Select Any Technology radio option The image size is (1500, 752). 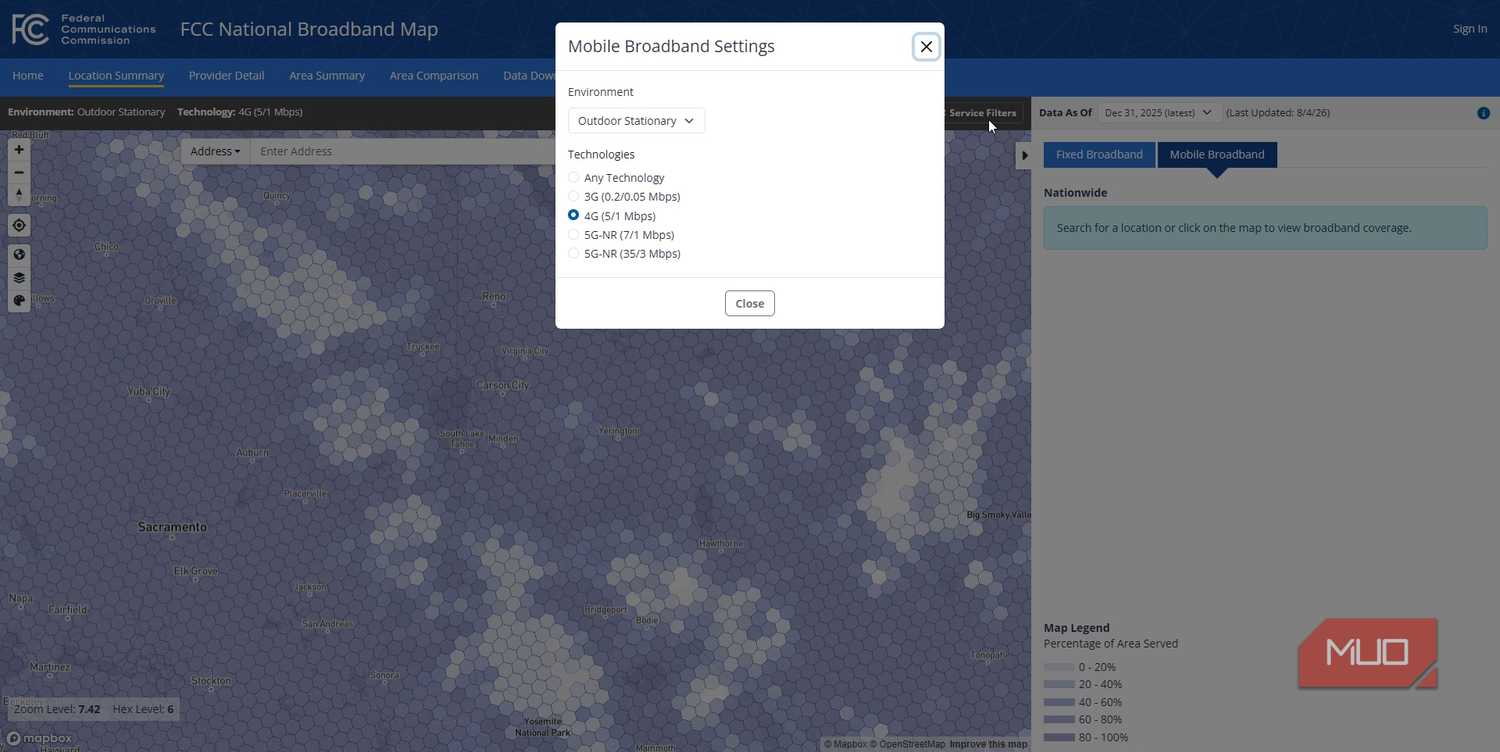(574, 178)
